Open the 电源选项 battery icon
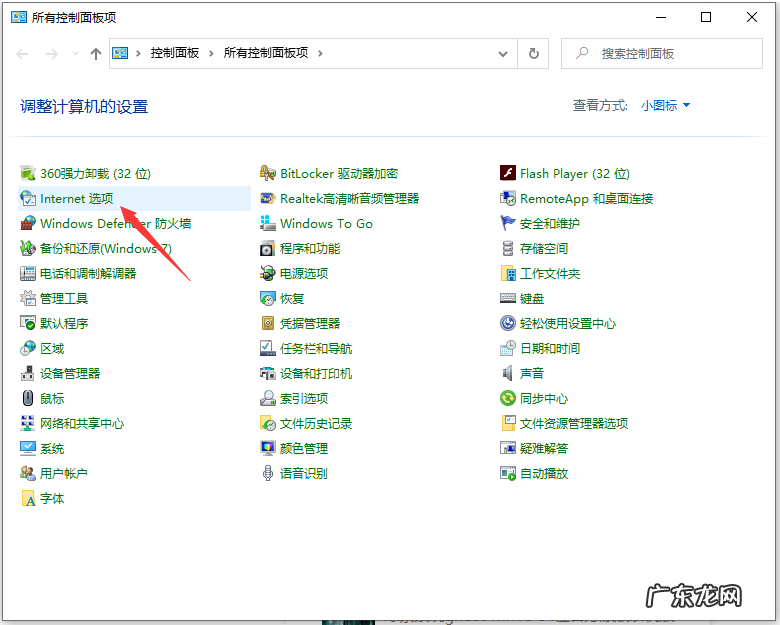Screen dimensions: 780x625 [268, 273]
